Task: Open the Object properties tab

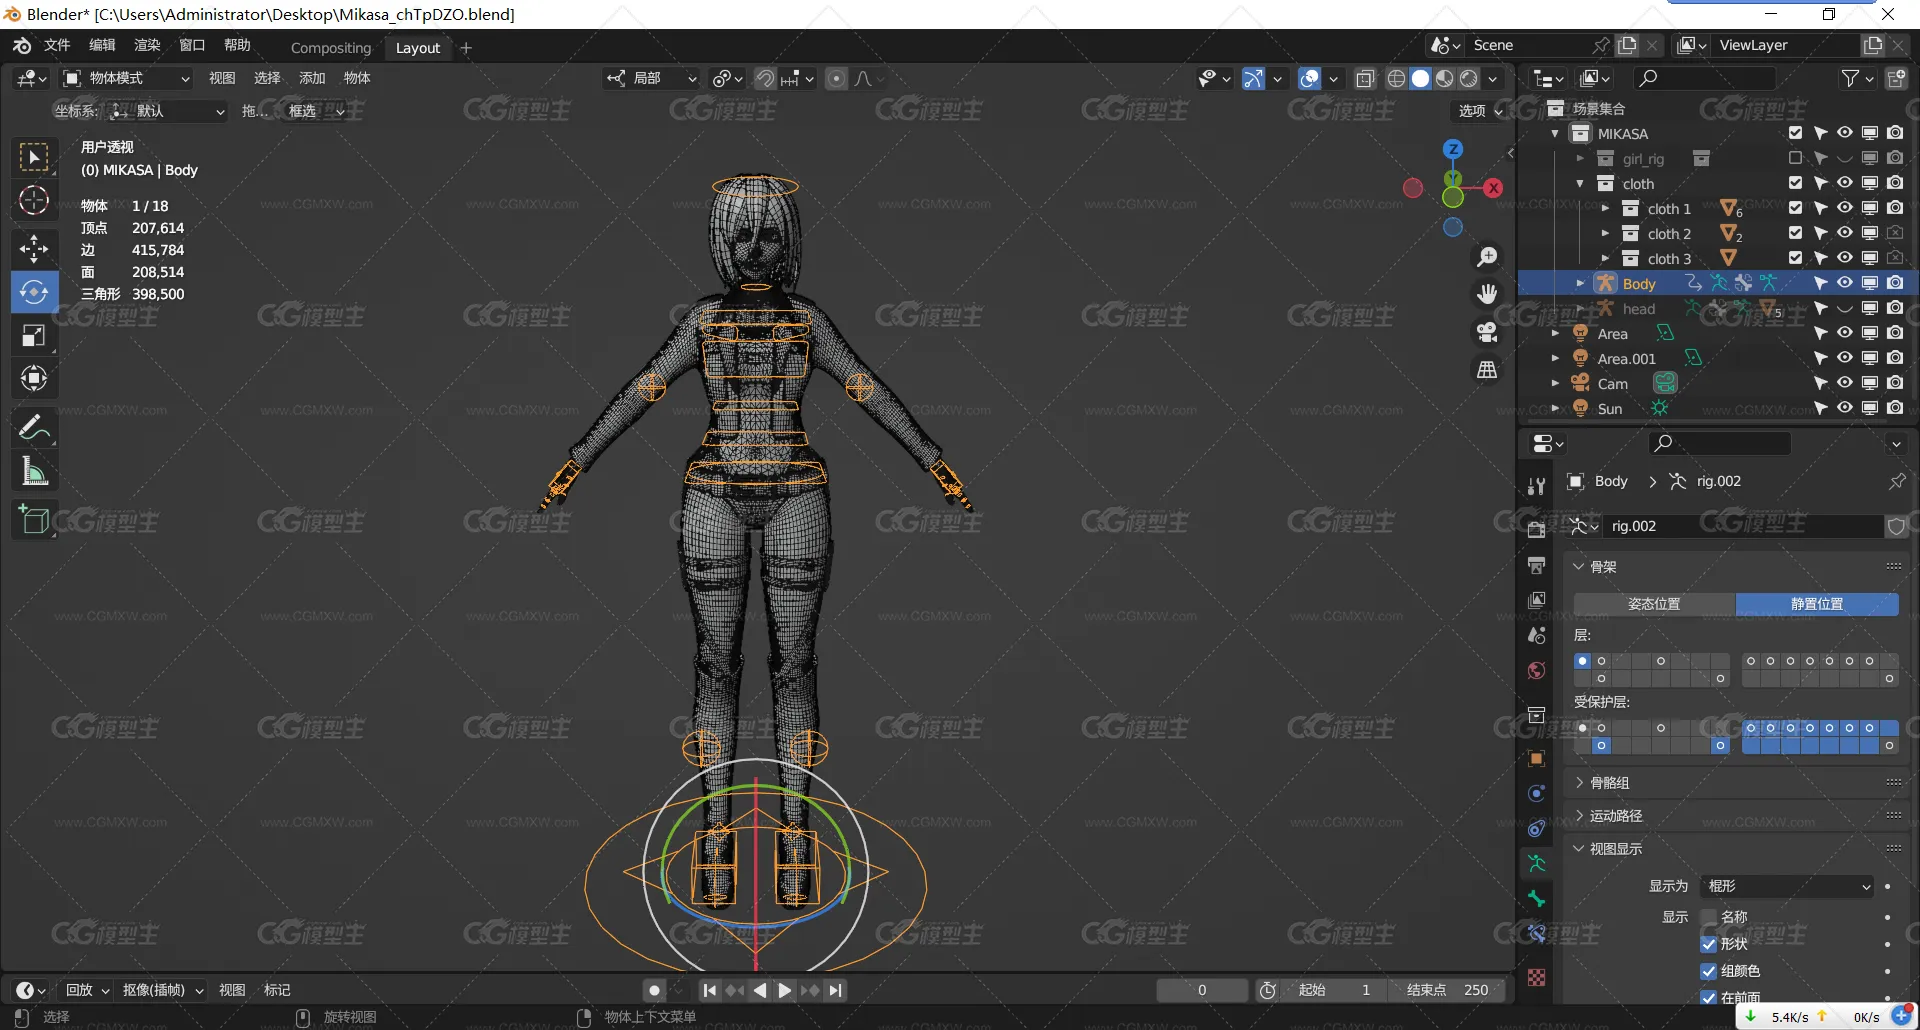Action: [x=1537, y=759]
